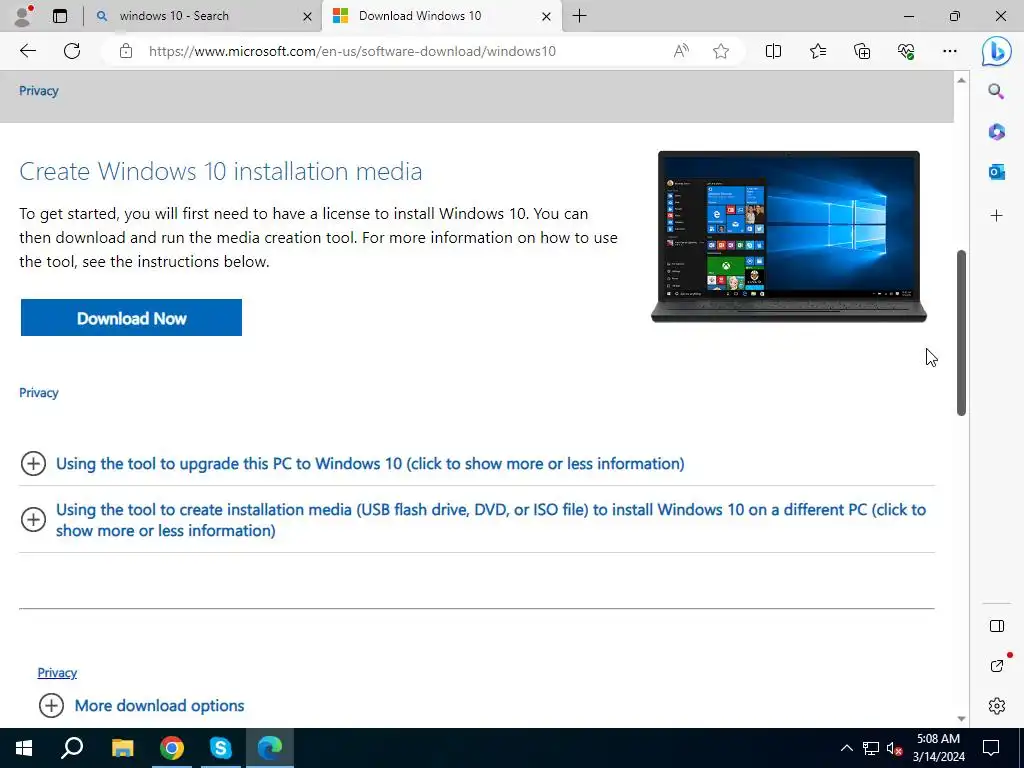Screen dimensions: 1024x768
Task: Open sidebar Search tool
Action: point(996,91)
